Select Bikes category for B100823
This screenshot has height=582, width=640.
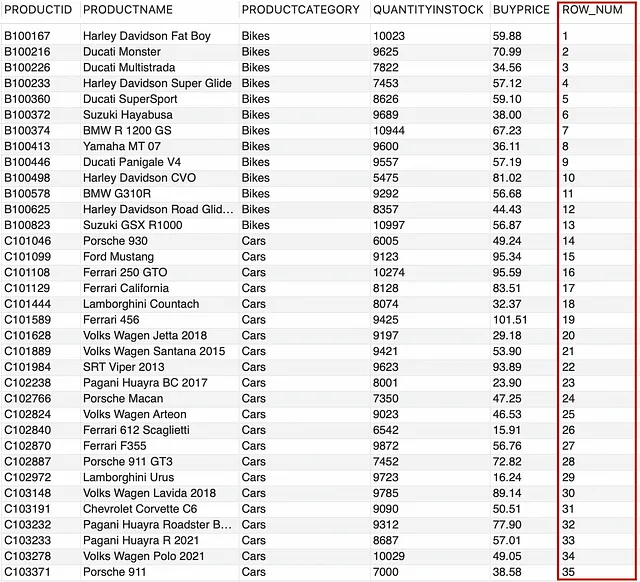coord(256,225)
